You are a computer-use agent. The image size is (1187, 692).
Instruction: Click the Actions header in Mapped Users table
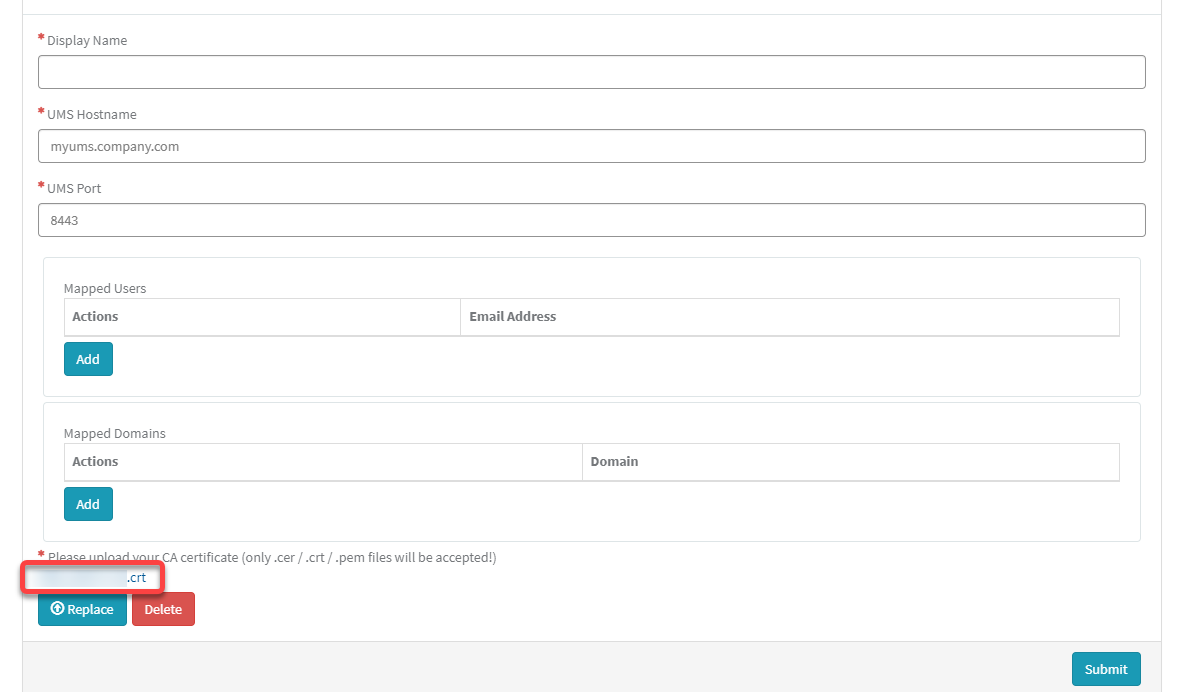coord(95,316)
